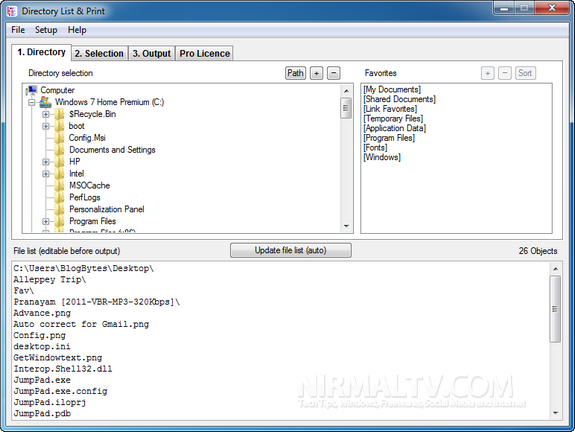The width and height of the screenshot is (575, 432).
Task: Select [My Documents] in Favorites list
Action: (x=392, y=89)
